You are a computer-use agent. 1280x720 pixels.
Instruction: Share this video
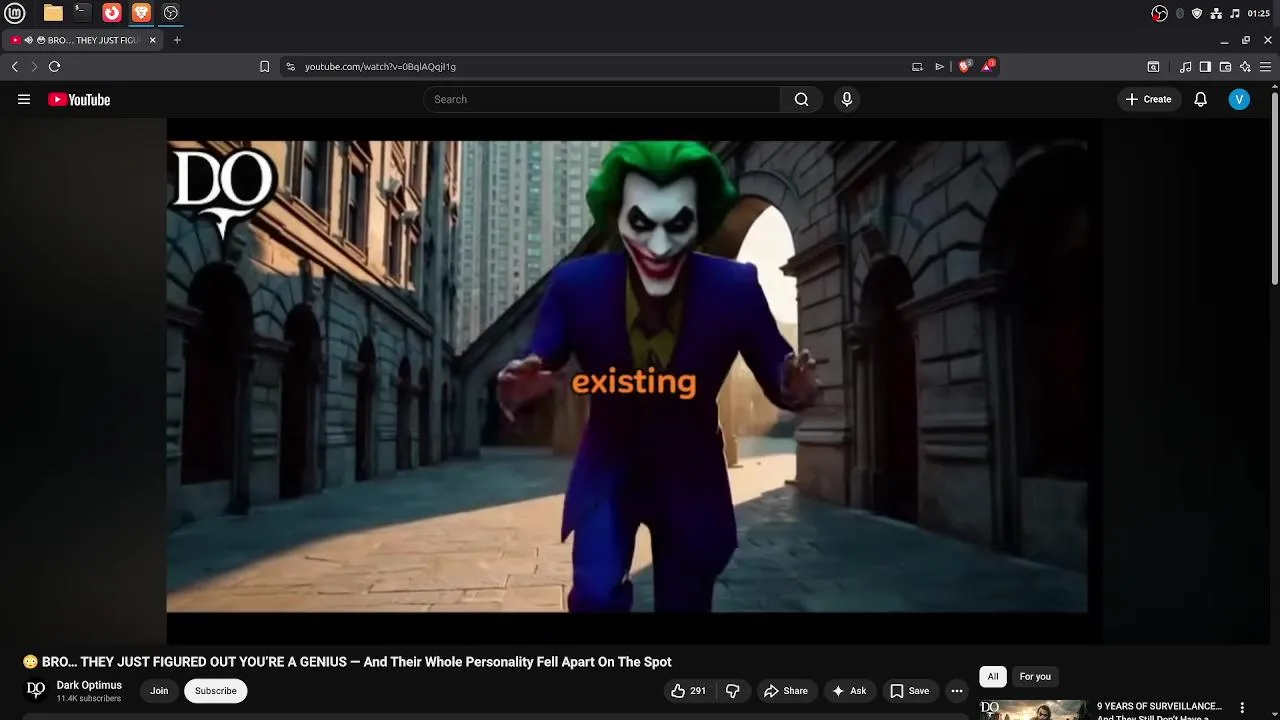tap(786, 690)
